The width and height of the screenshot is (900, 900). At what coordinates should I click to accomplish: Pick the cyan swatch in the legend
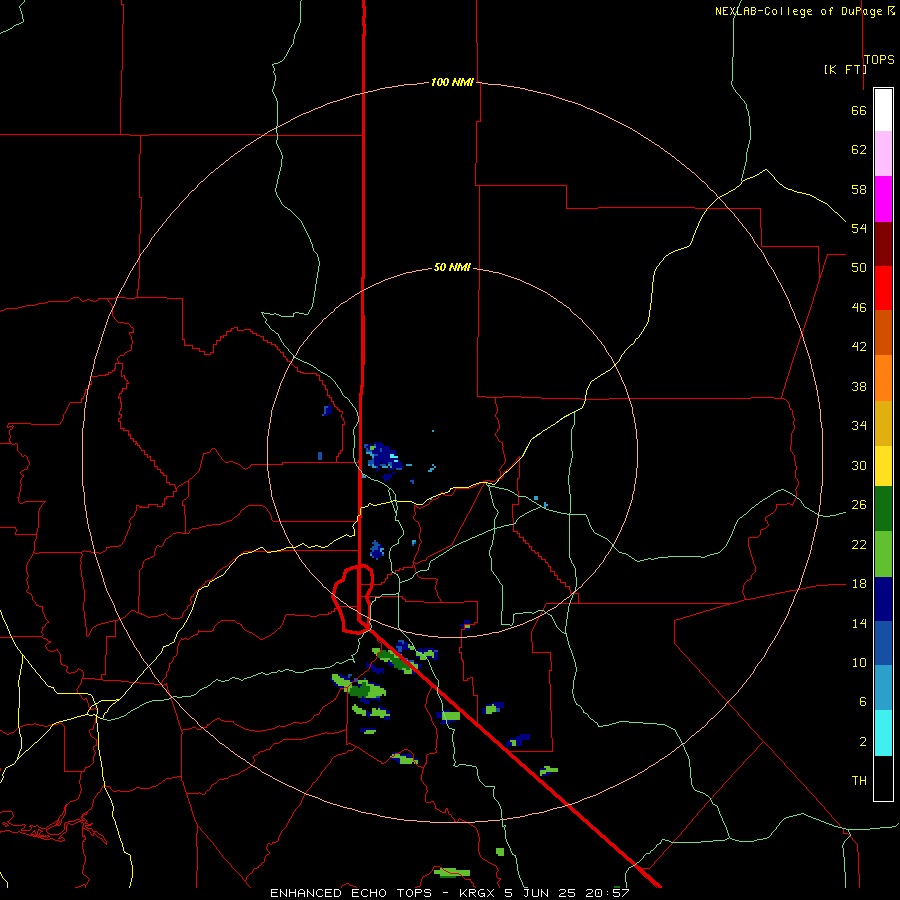(x=883, y=733)
